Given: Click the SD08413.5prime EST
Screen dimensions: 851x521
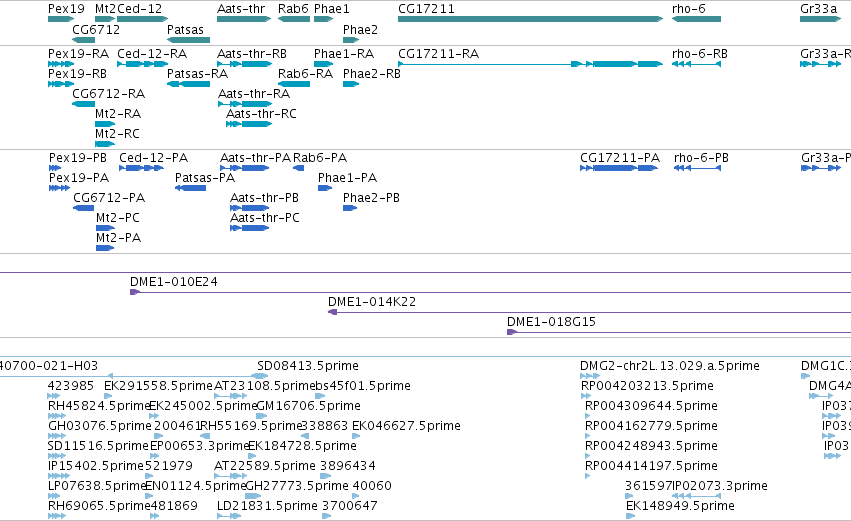Looking at the screenshot, I should point(261,376).
